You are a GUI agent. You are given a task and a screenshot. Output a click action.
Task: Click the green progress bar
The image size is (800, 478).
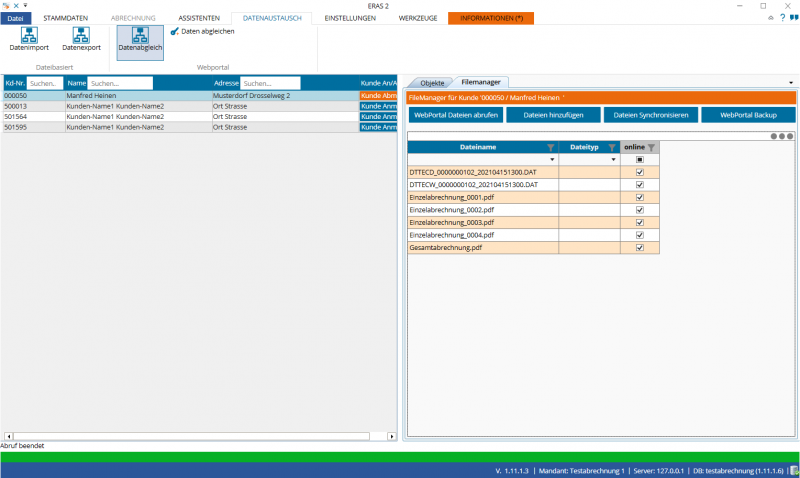pos(400,457)
